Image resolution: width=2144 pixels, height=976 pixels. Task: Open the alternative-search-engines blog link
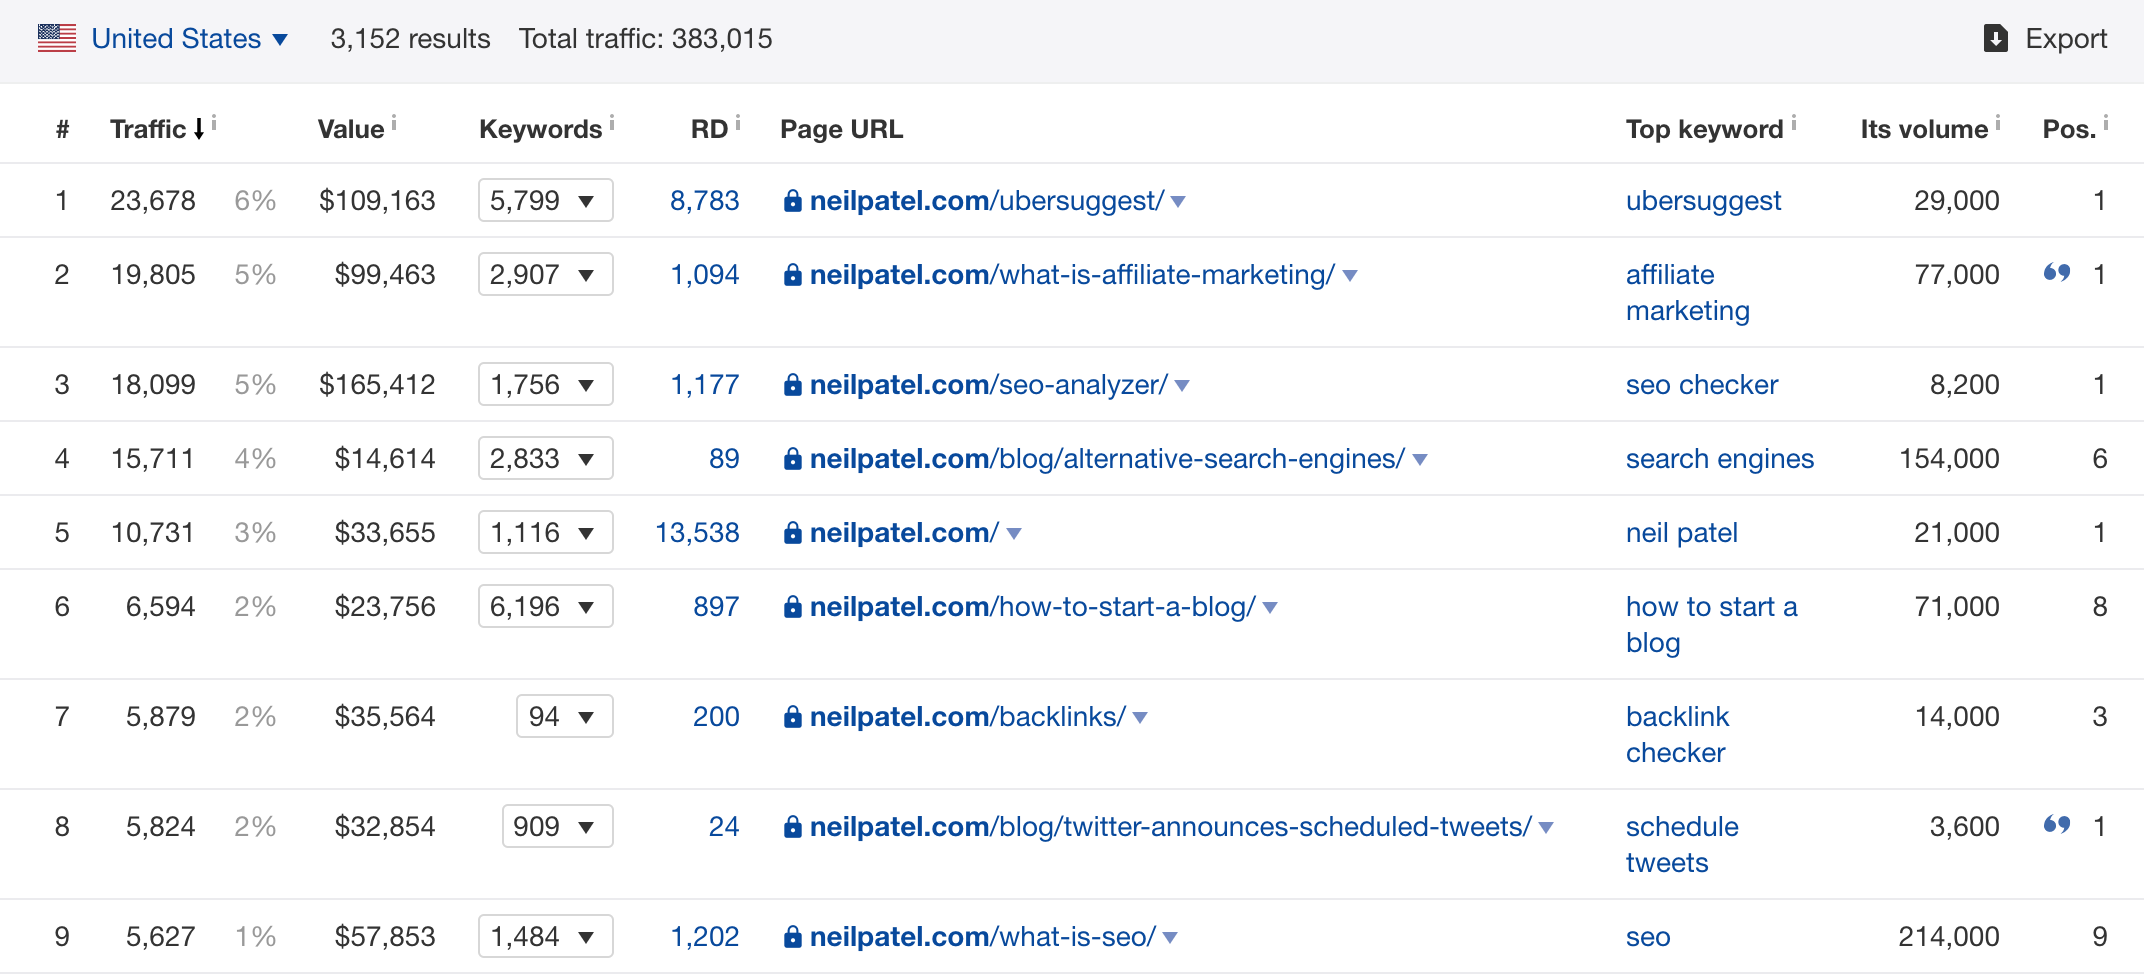pyautogui.click(x=1107, y=459)
